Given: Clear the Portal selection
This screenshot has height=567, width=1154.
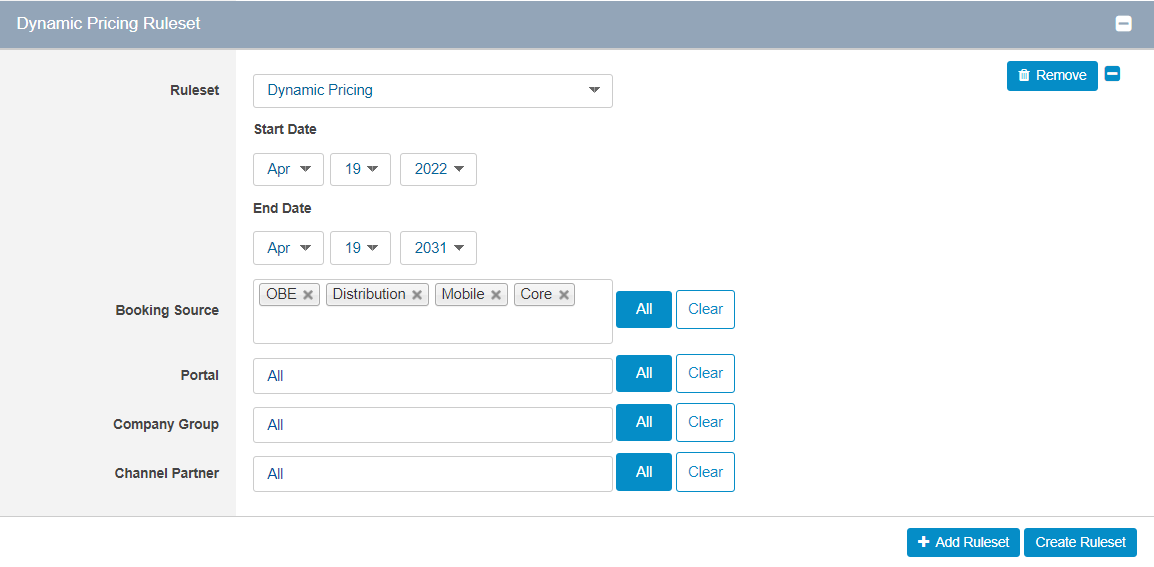Looking at the screenshot, I should pyautogui.click(x=705, y=373).
